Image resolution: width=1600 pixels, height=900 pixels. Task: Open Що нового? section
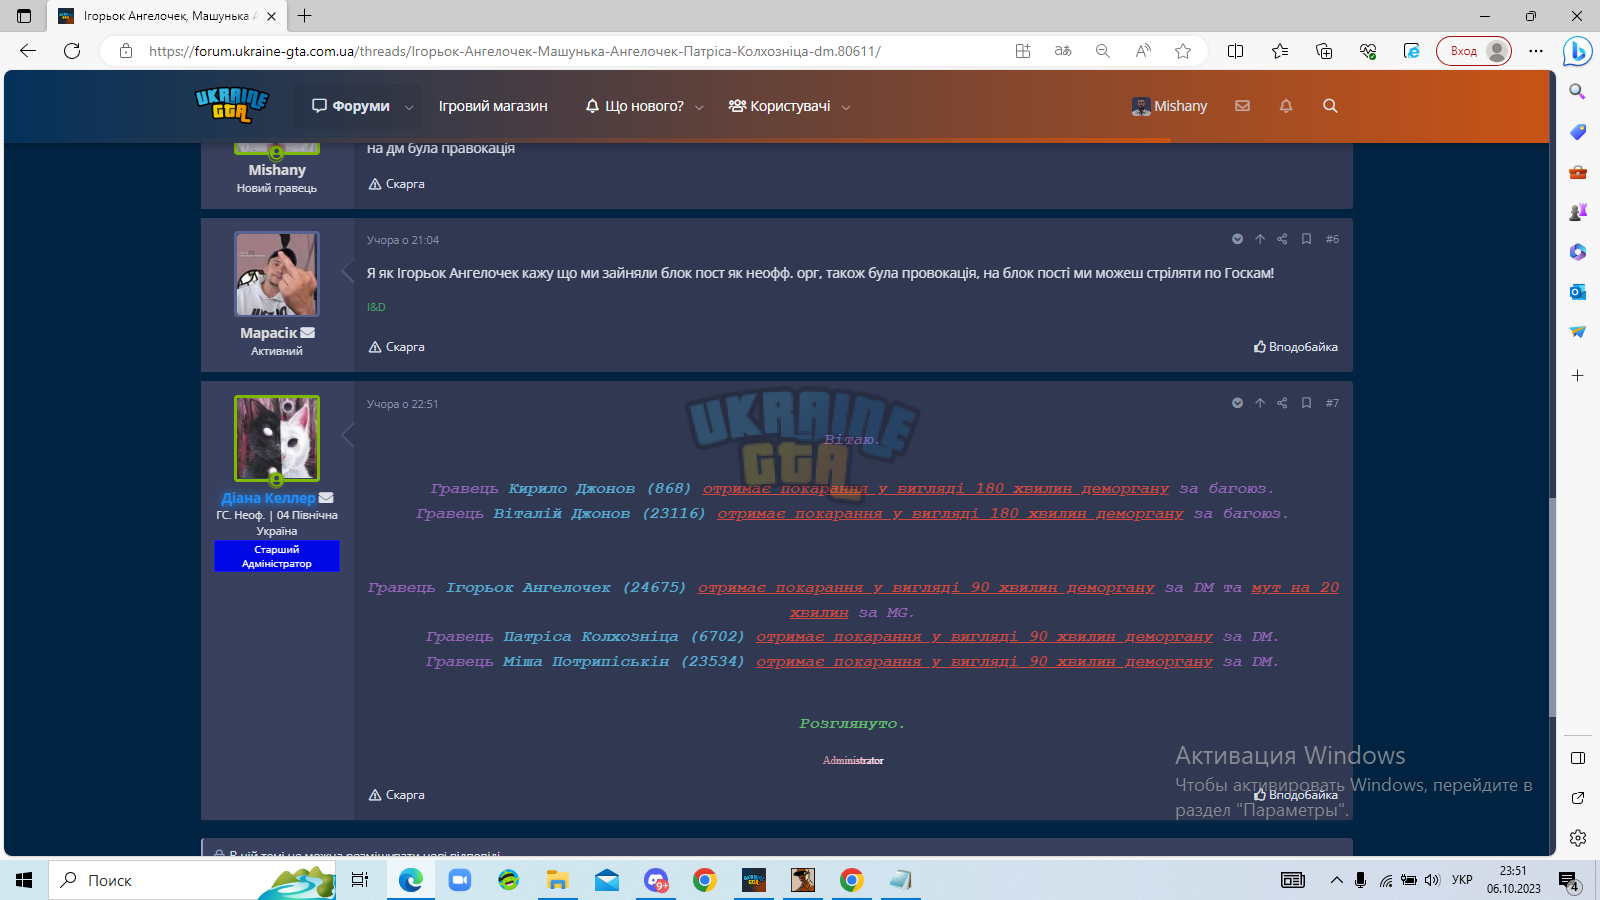635,106
